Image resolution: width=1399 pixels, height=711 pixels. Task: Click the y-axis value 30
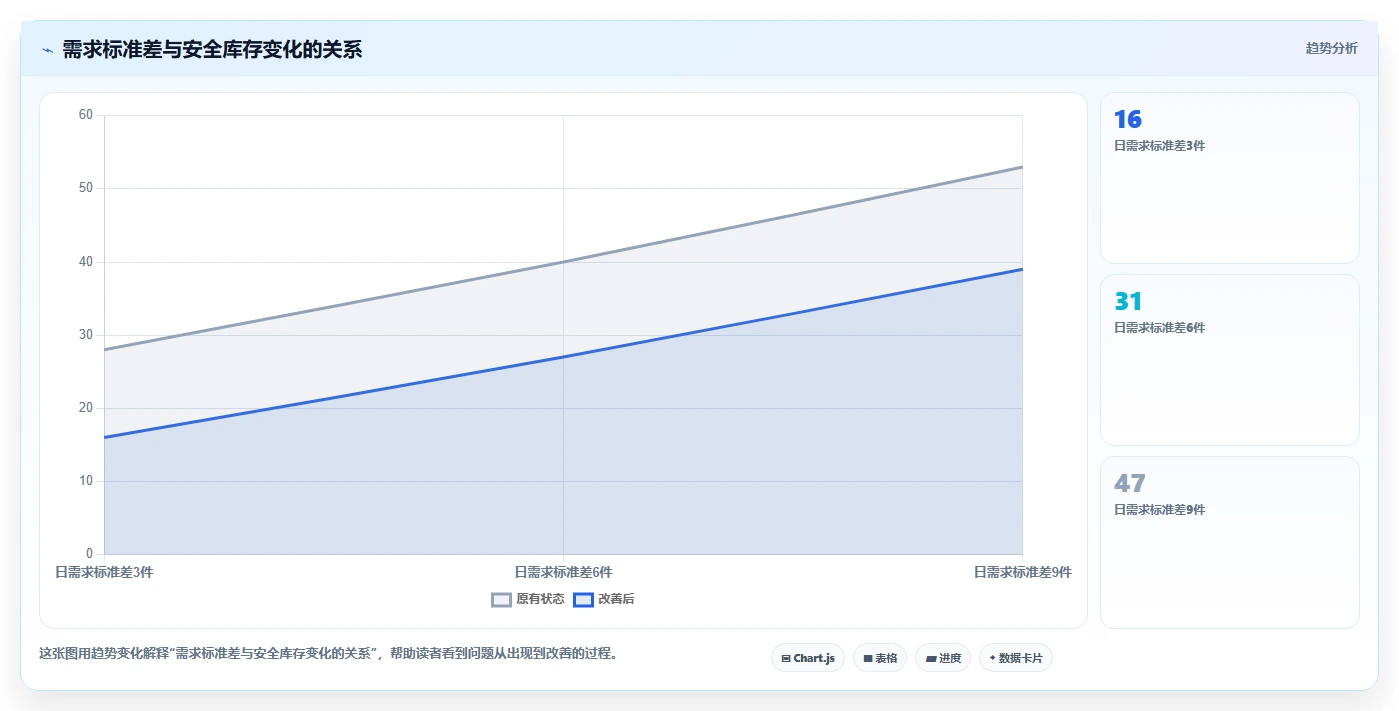85,335
